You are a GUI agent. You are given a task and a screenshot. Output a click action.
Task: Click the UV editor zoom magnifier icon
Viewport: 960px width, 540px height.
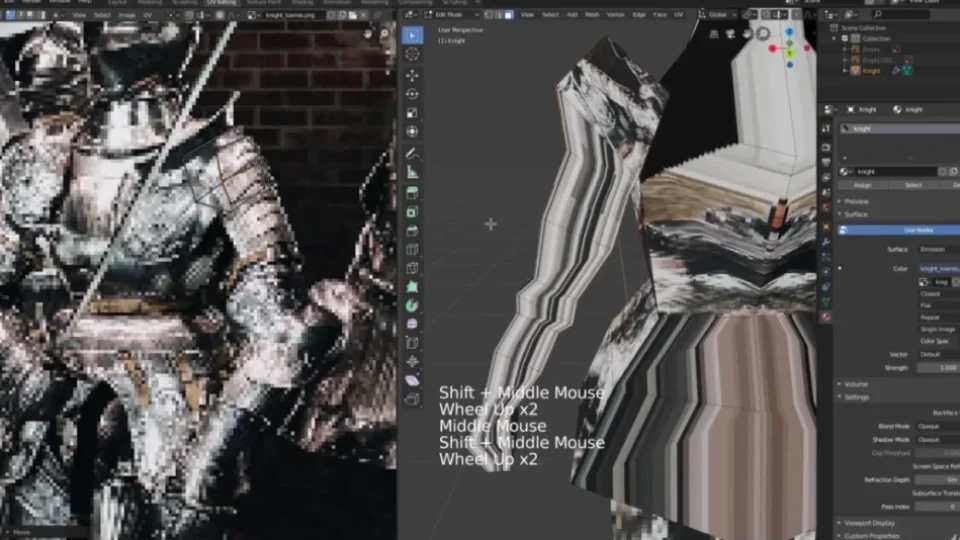(384, 34)
